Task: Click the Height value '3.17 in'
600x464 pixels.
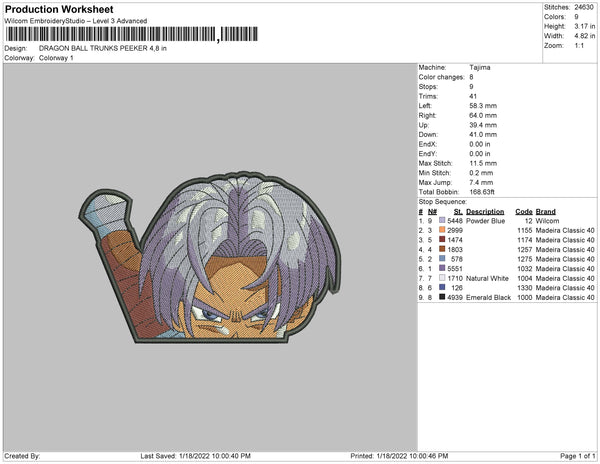Action: click(584, 26)
